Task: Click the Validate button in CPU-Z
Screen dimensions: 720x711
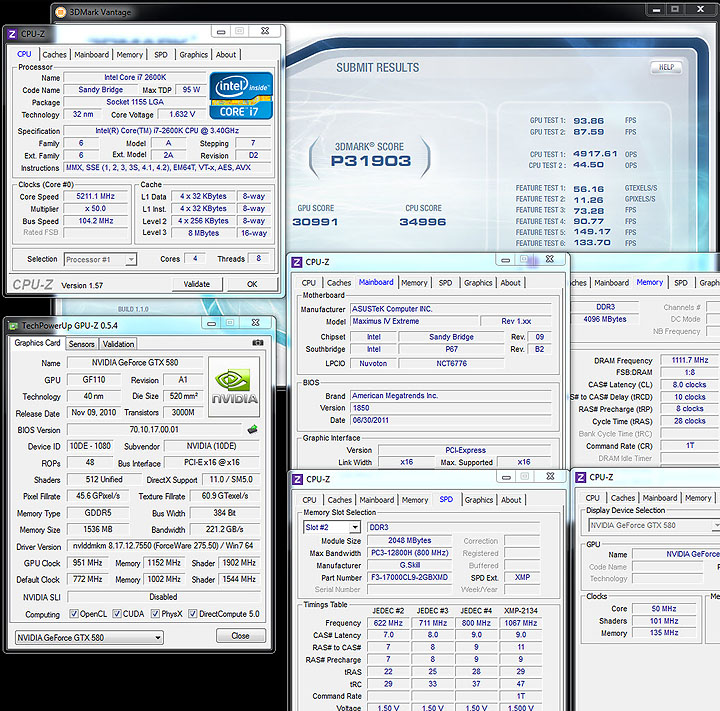Action: tap(197, 284)
